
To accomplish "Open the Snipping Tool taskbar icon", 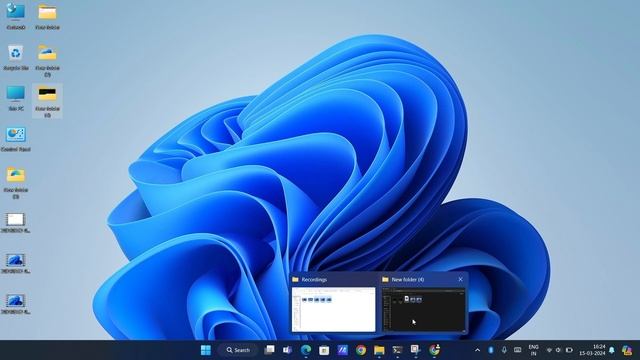I will tap(416, 349).
